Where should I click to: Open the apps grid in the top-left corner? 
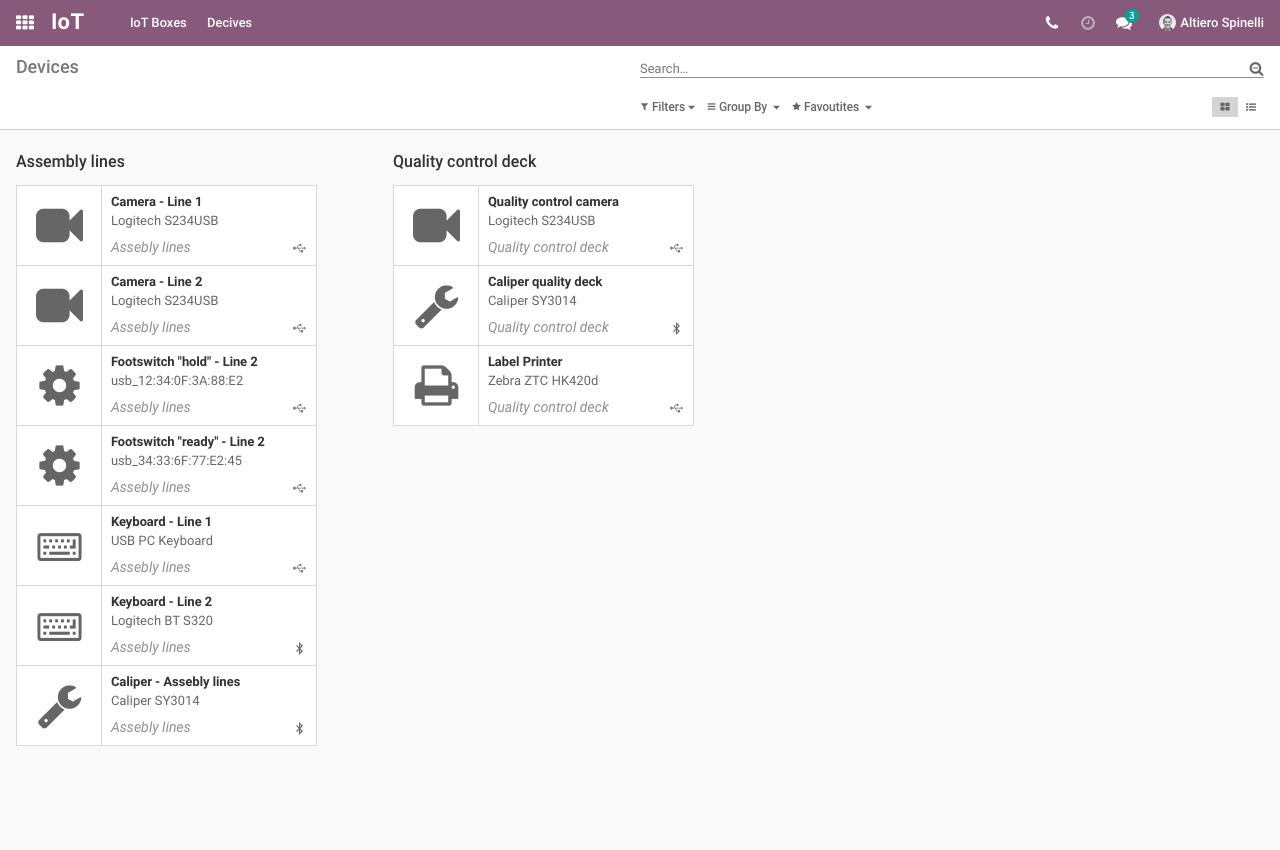(24, 22)
